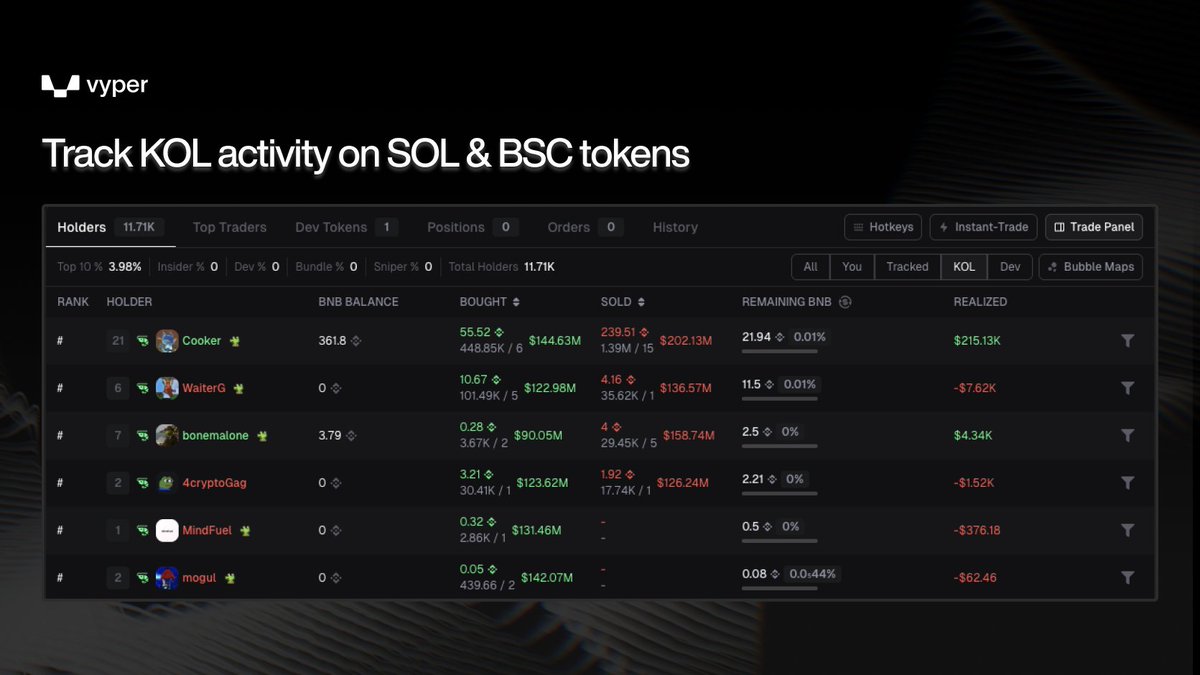The image size is (1200, 675).
Task: Sort by the BOUGHT column
Action: (490, 302)
